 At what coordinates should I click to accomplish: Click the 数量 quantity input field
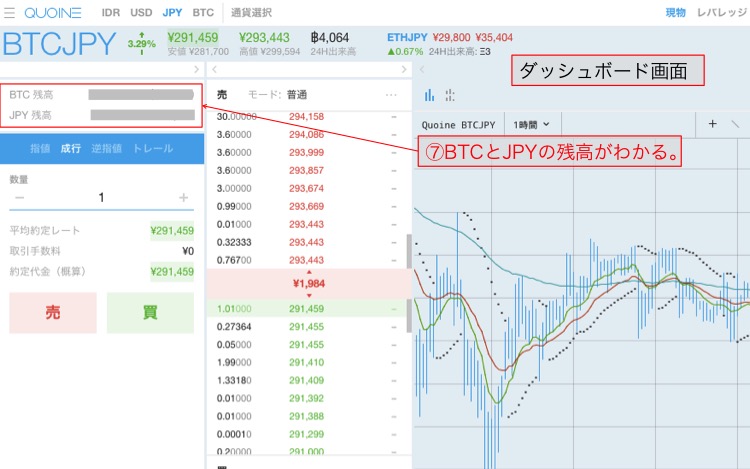101,197
